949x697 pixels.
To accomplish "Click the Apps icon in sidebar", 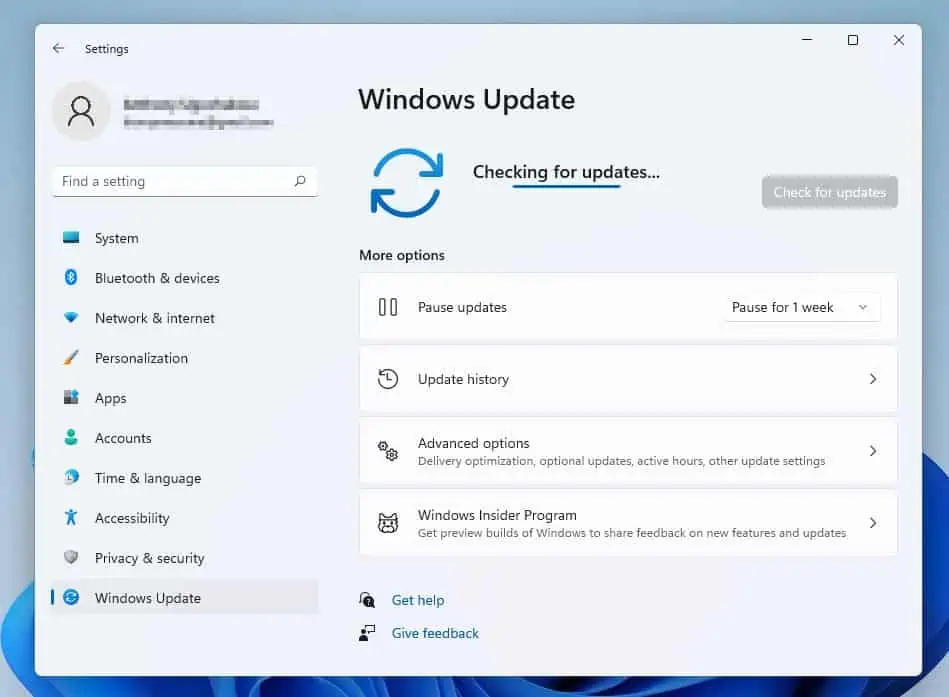I will pyautogui.click(x=71, y=397).
